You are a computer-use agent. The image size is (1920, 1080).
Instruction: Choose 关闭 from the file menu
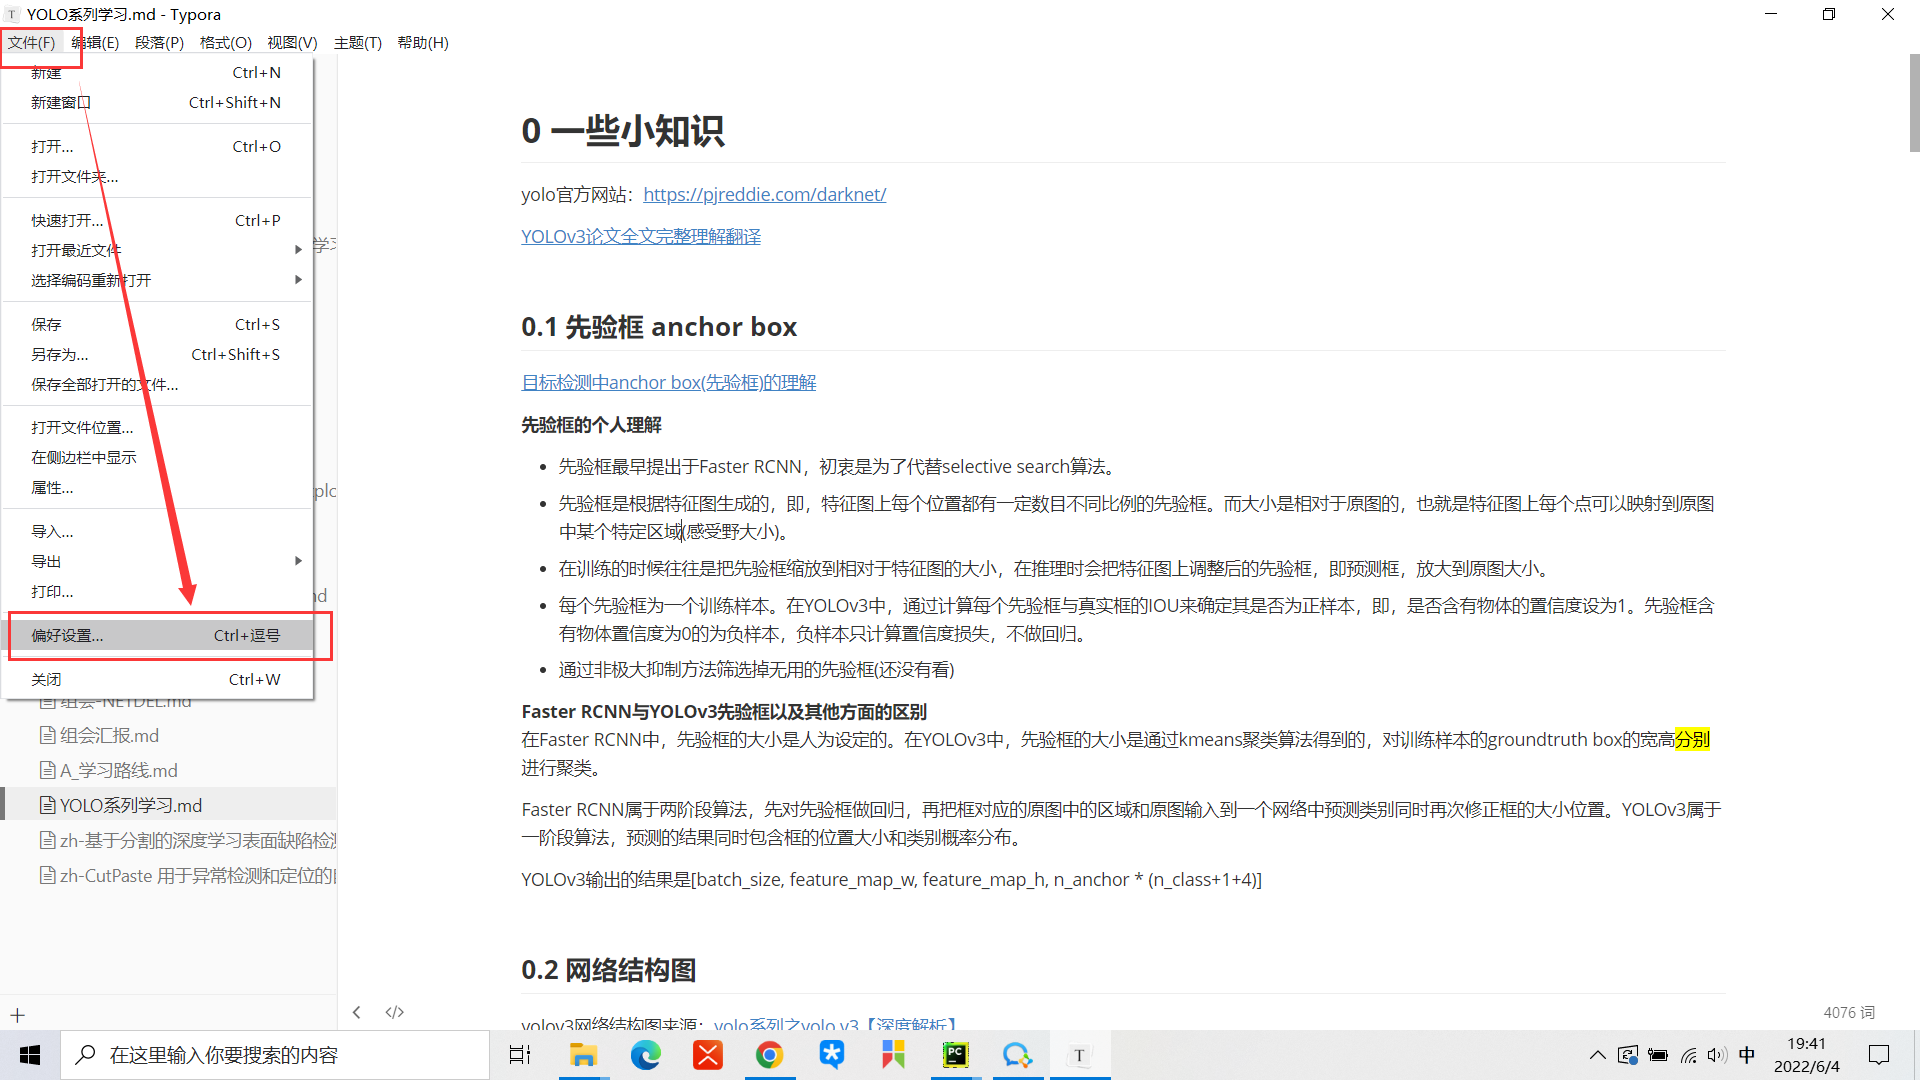pyautogui.click(x=158, y=679)
